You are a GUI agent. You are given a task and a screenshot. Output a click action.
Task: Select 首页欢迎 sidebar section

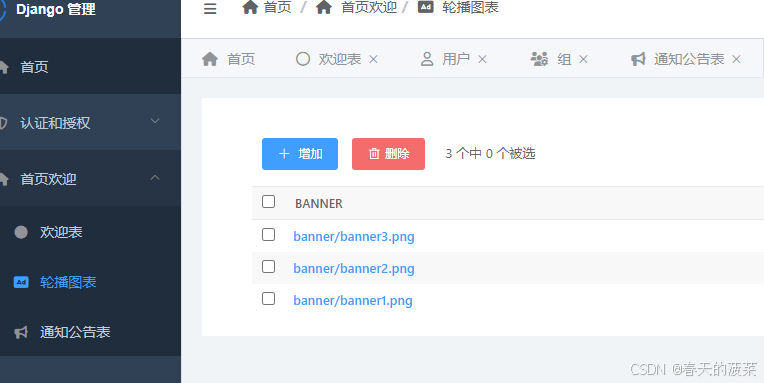pos(90,178)
